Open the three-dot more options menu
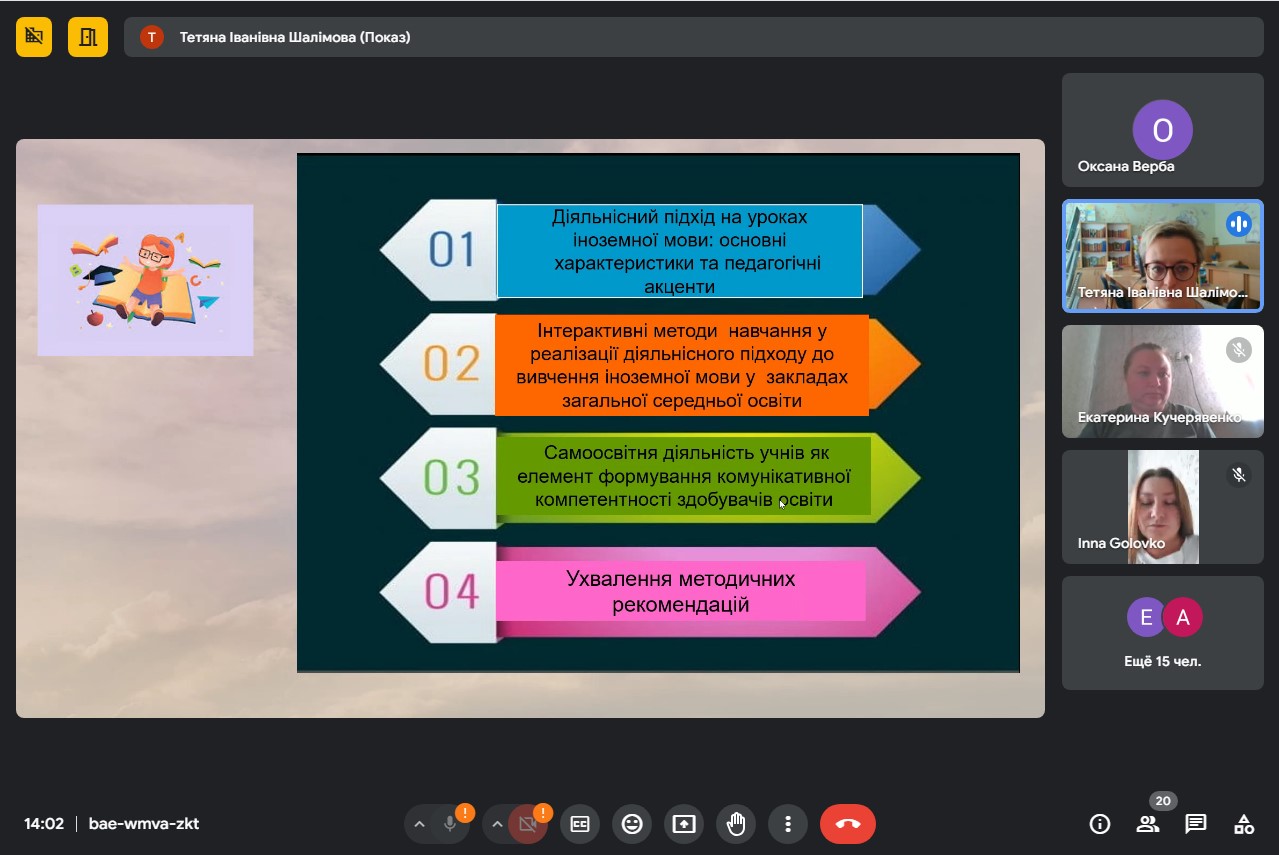The image size is (1279, 855). pyautogui.click(x=788, y=824)
